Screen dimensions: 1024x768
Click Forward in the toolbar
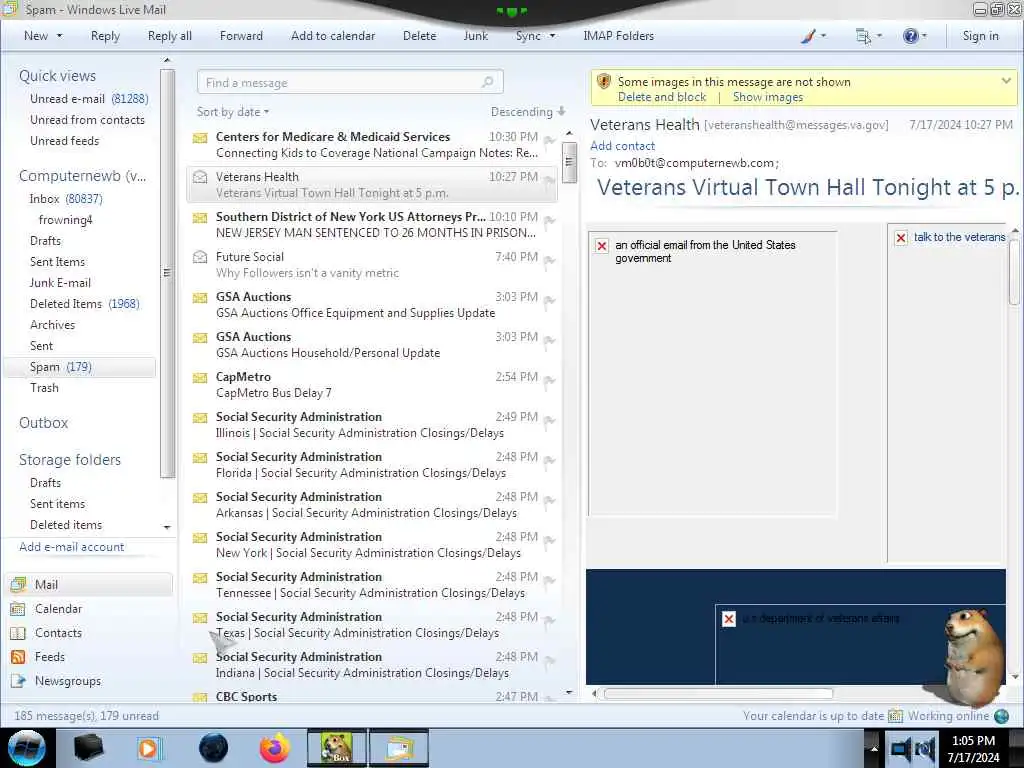point(241,36)
